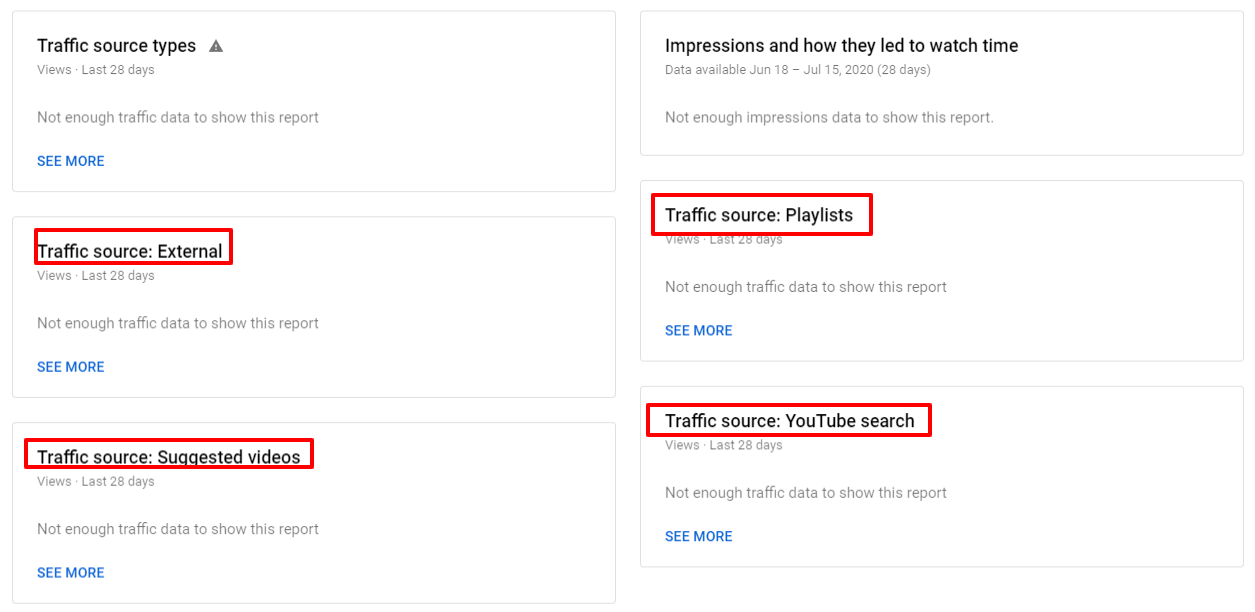Click the 'Not enough impressions data' message
1255x612 pixels.
pos(829,117)
